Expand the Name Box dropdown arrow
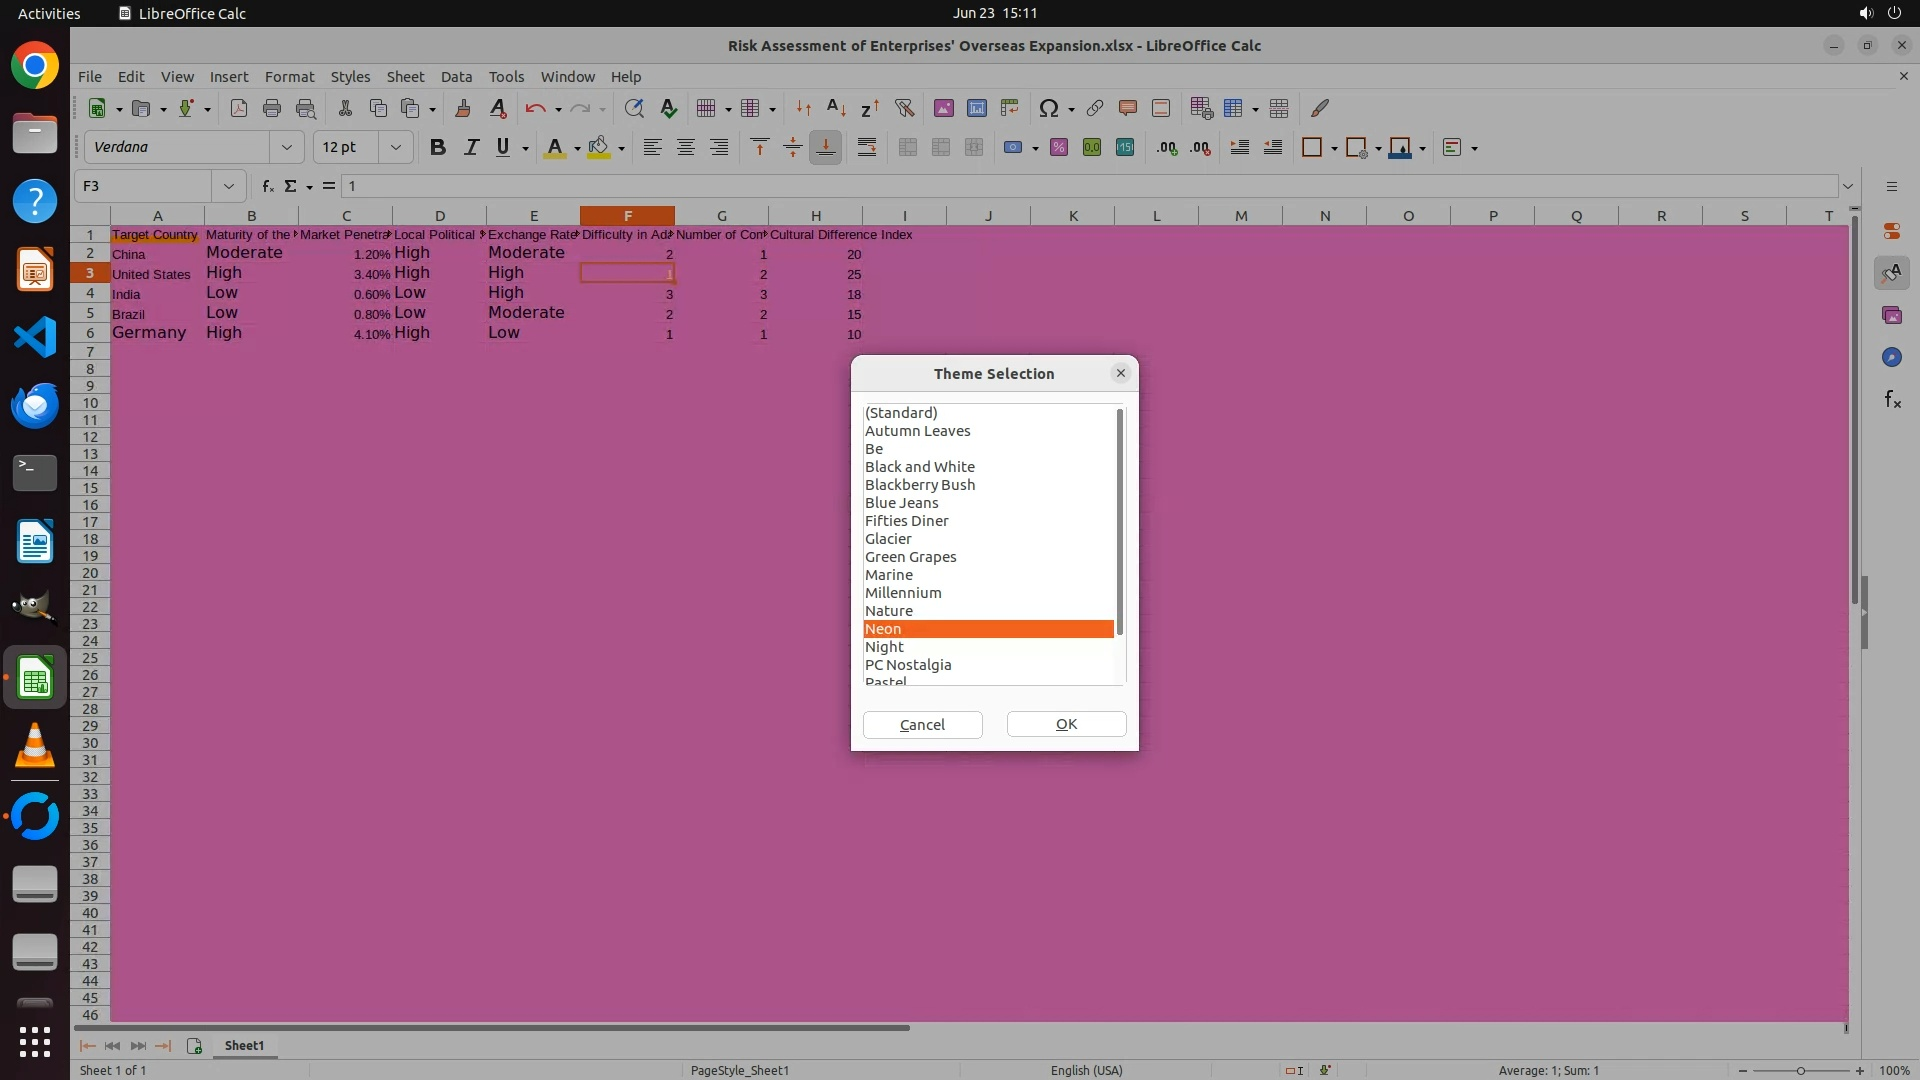 pyautogui.click(x=229, y=186)
